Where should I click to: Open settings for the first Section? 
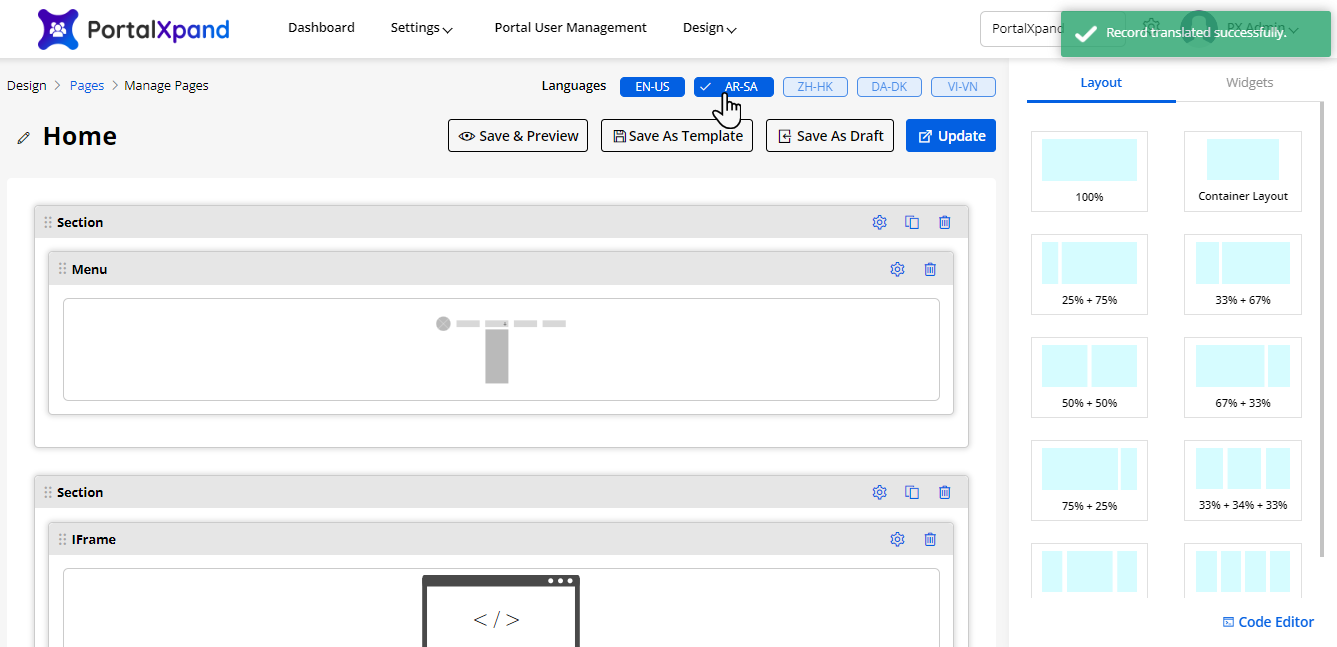click(x=879, y=222)
